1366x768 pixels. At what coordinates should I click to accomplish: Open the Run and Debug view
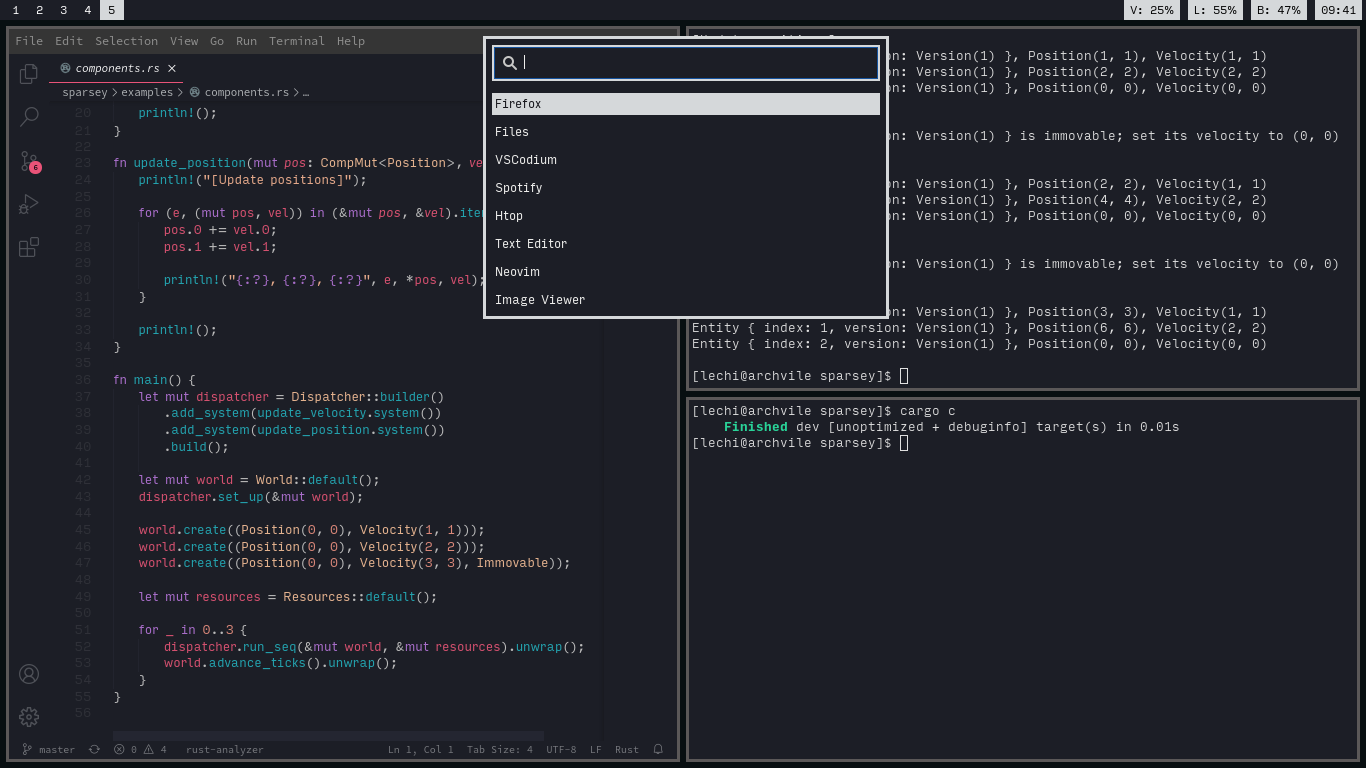point(29,204)
